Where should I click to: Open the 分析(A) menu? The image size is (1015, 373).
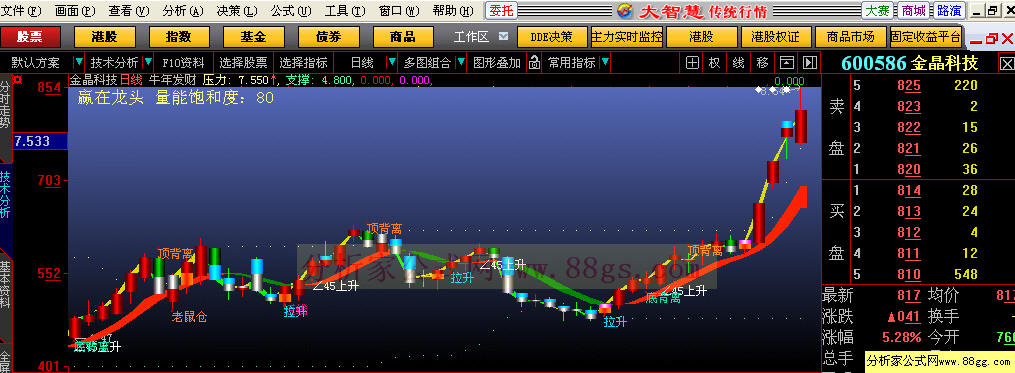(x=183, y=10)
